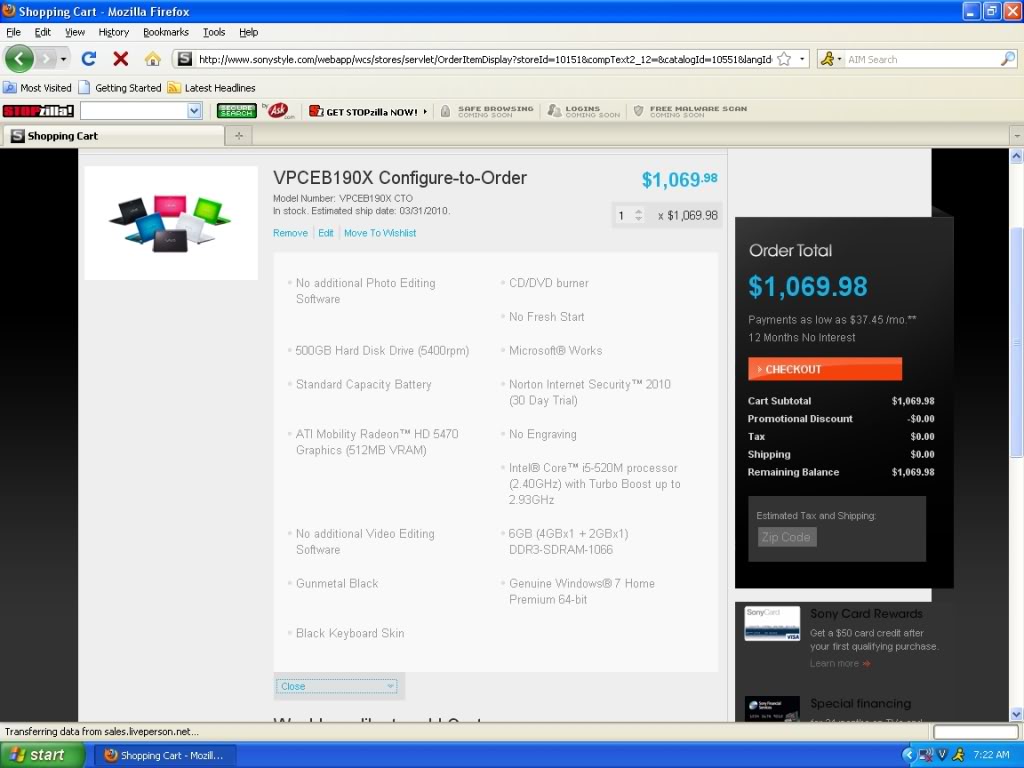
Task: Reload the page with the Refresh icon
Action: point(89,59)
